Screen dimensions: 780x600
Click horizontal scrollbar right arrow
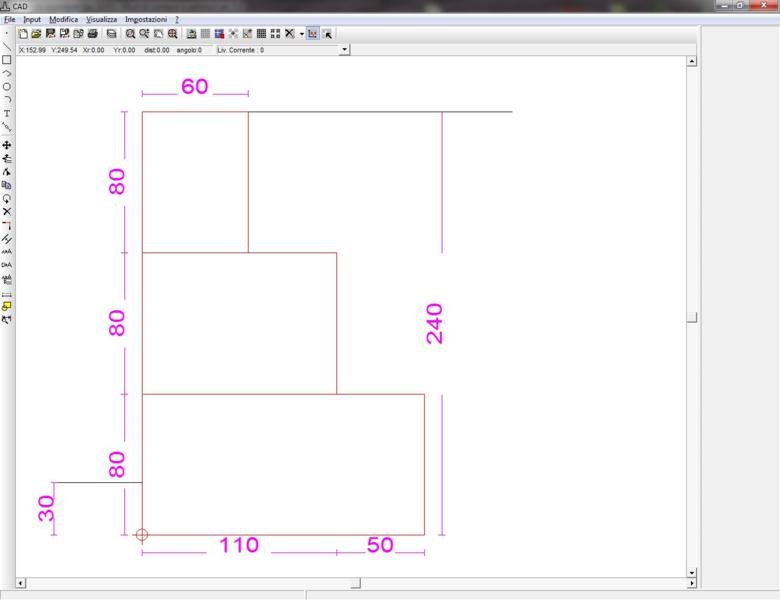coord(691,583)
